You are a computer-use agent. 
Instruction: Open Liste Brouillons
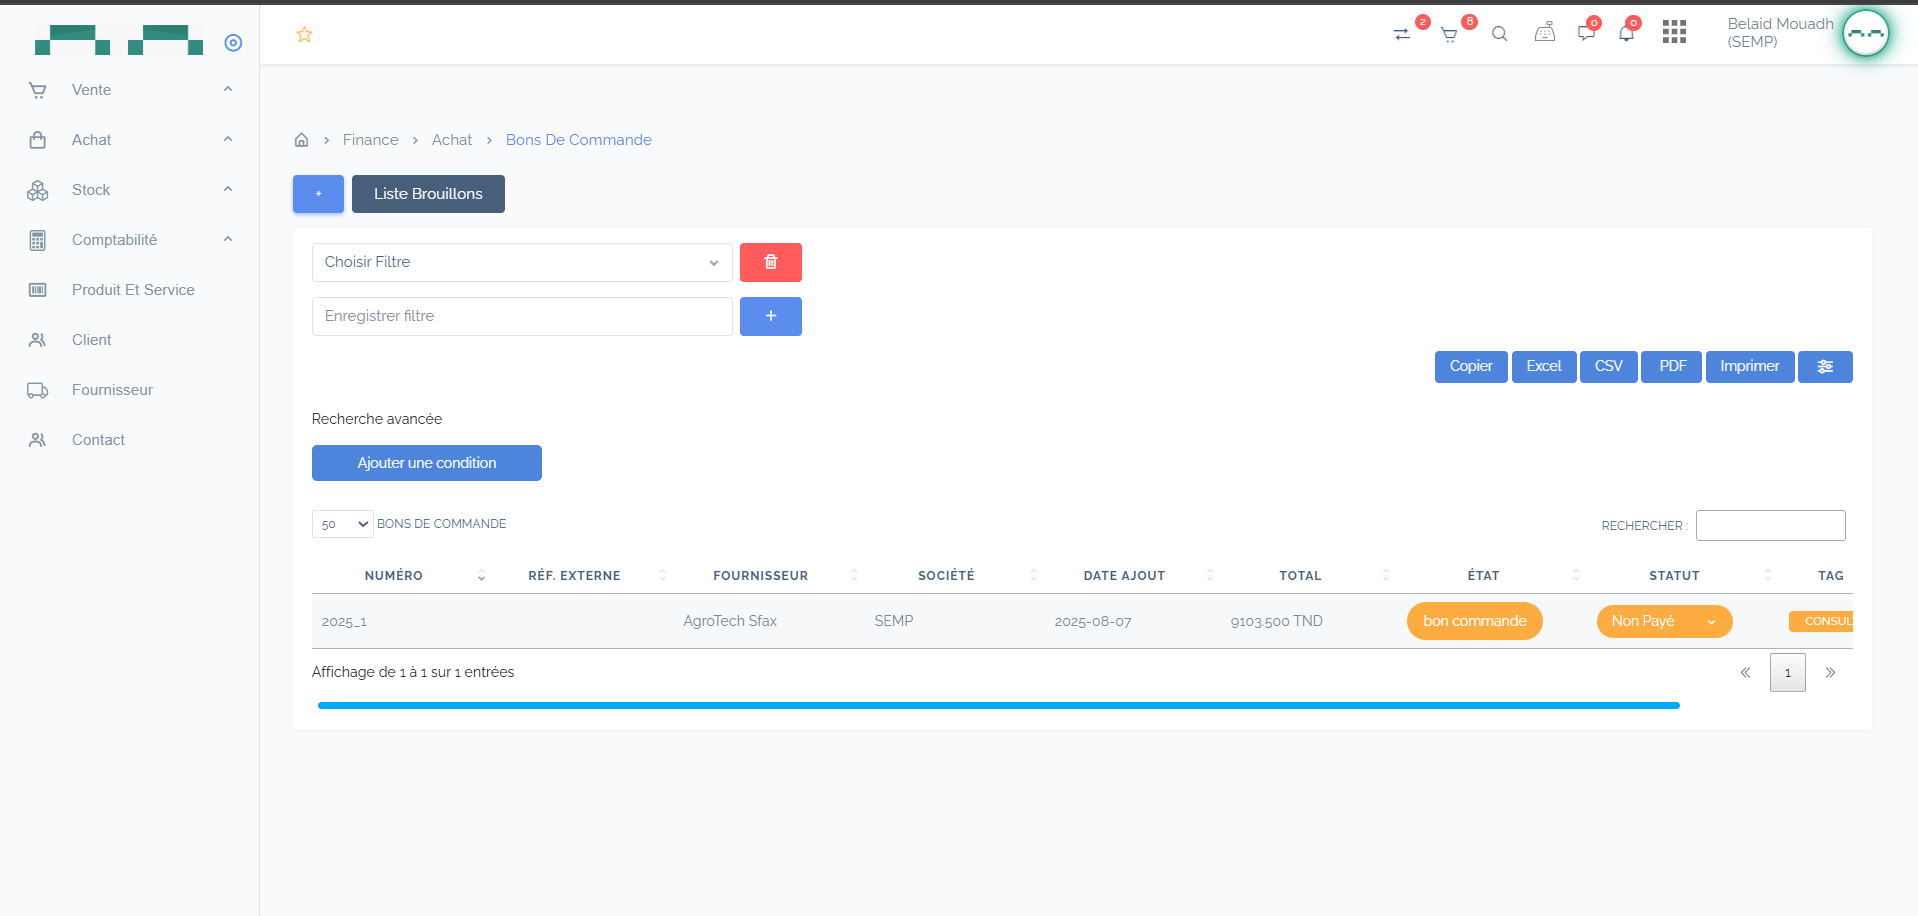(428, 194)
